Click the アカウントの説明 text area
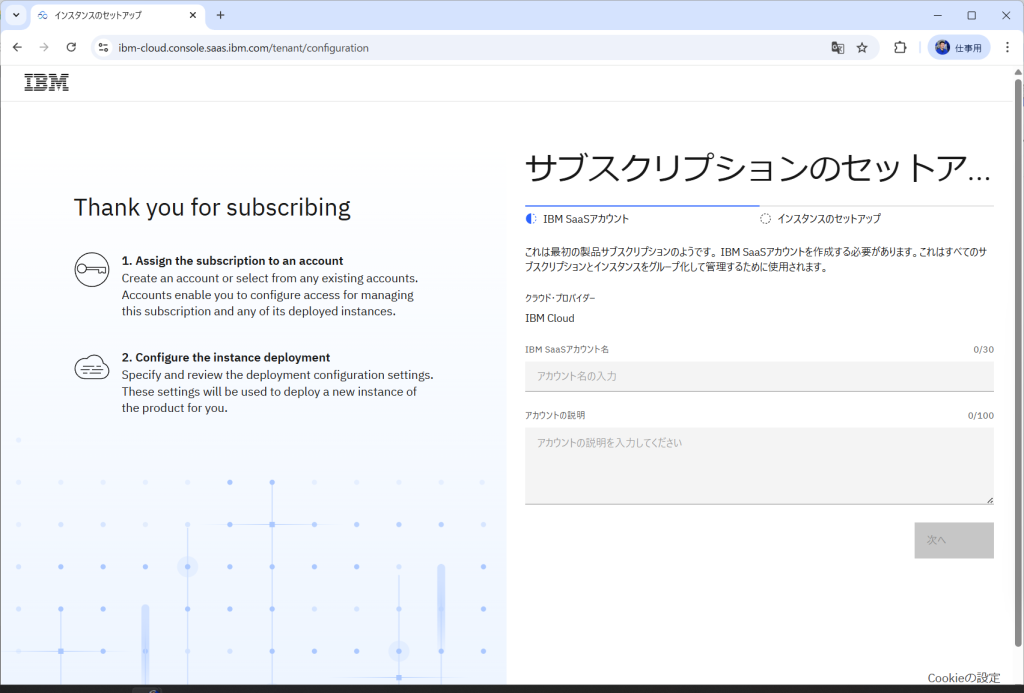This screenshot has height=693, width=1024. [x=759, y=466]
